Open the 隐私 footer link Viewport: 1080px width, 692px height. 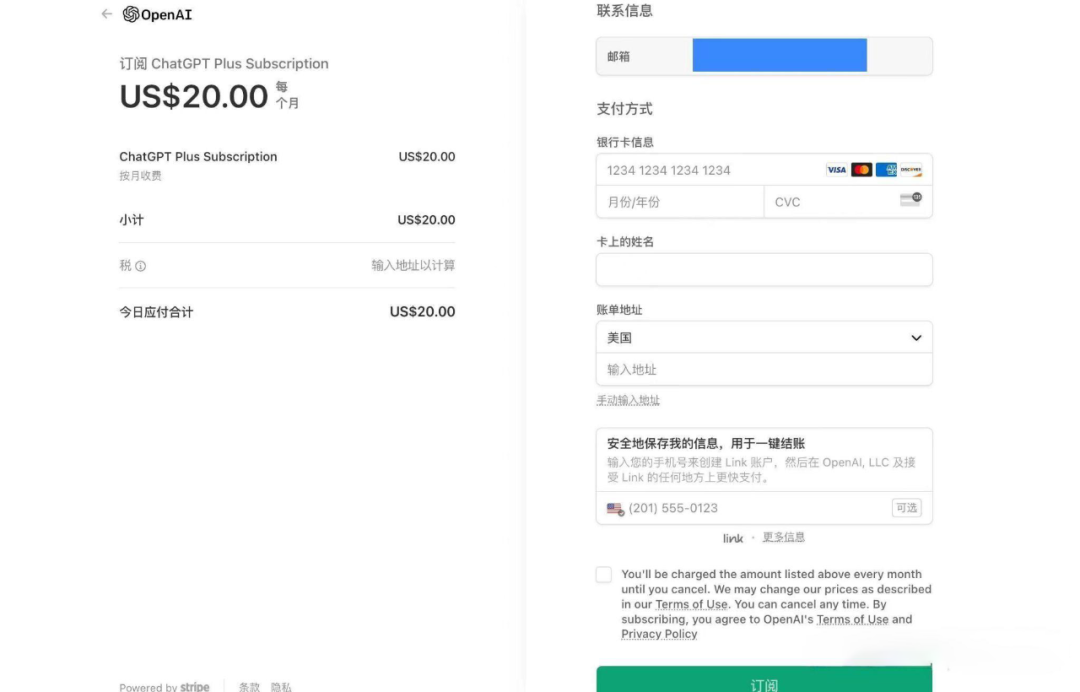(281, 686)
